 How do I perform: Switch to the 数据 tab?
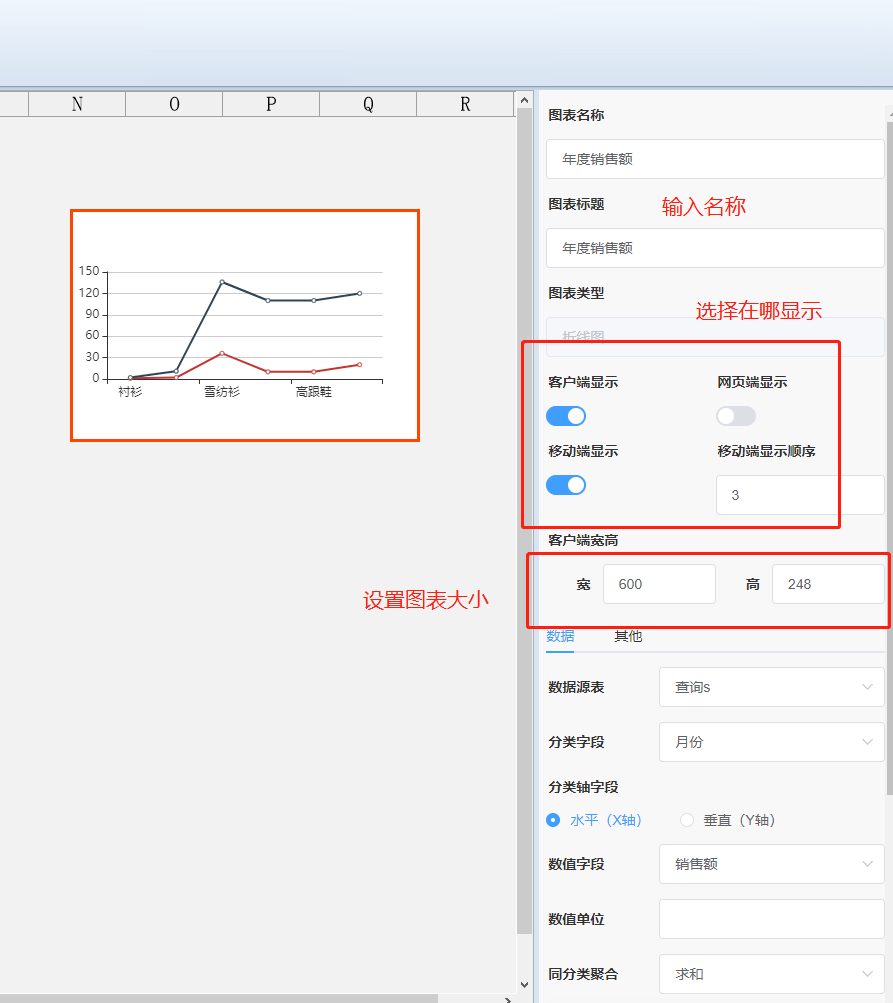tap(560, 636)
